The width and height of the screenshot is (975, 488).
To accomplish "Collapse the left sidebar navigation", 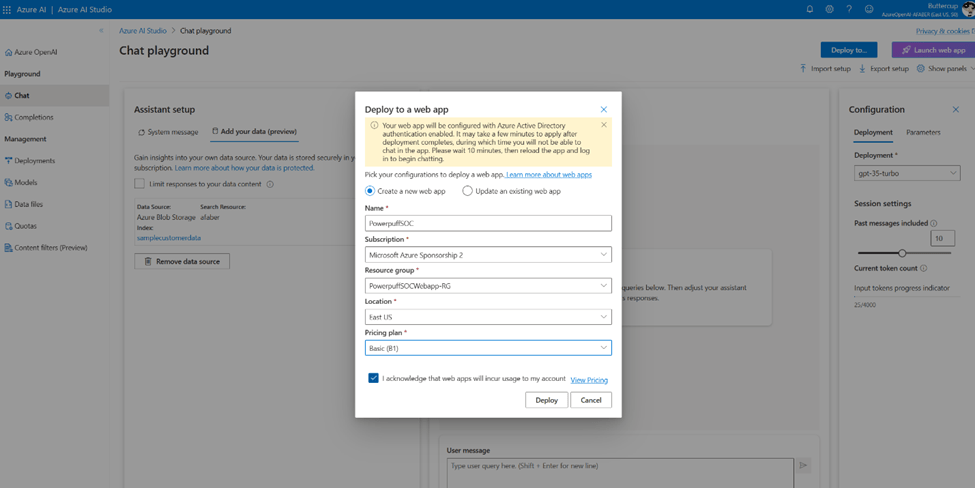I will [101, 31].
